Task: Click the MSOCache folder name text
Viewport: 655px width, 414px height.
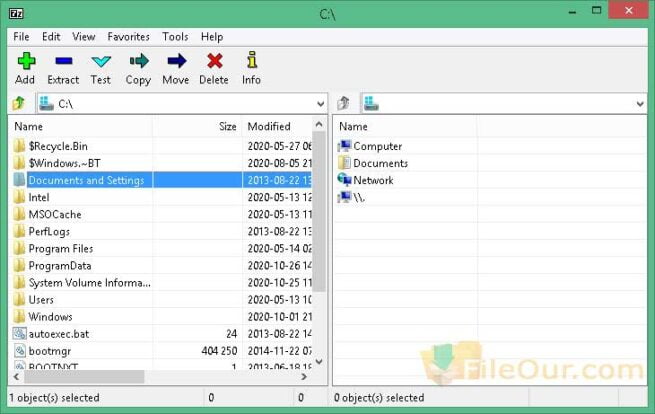Action: [55, 214]
